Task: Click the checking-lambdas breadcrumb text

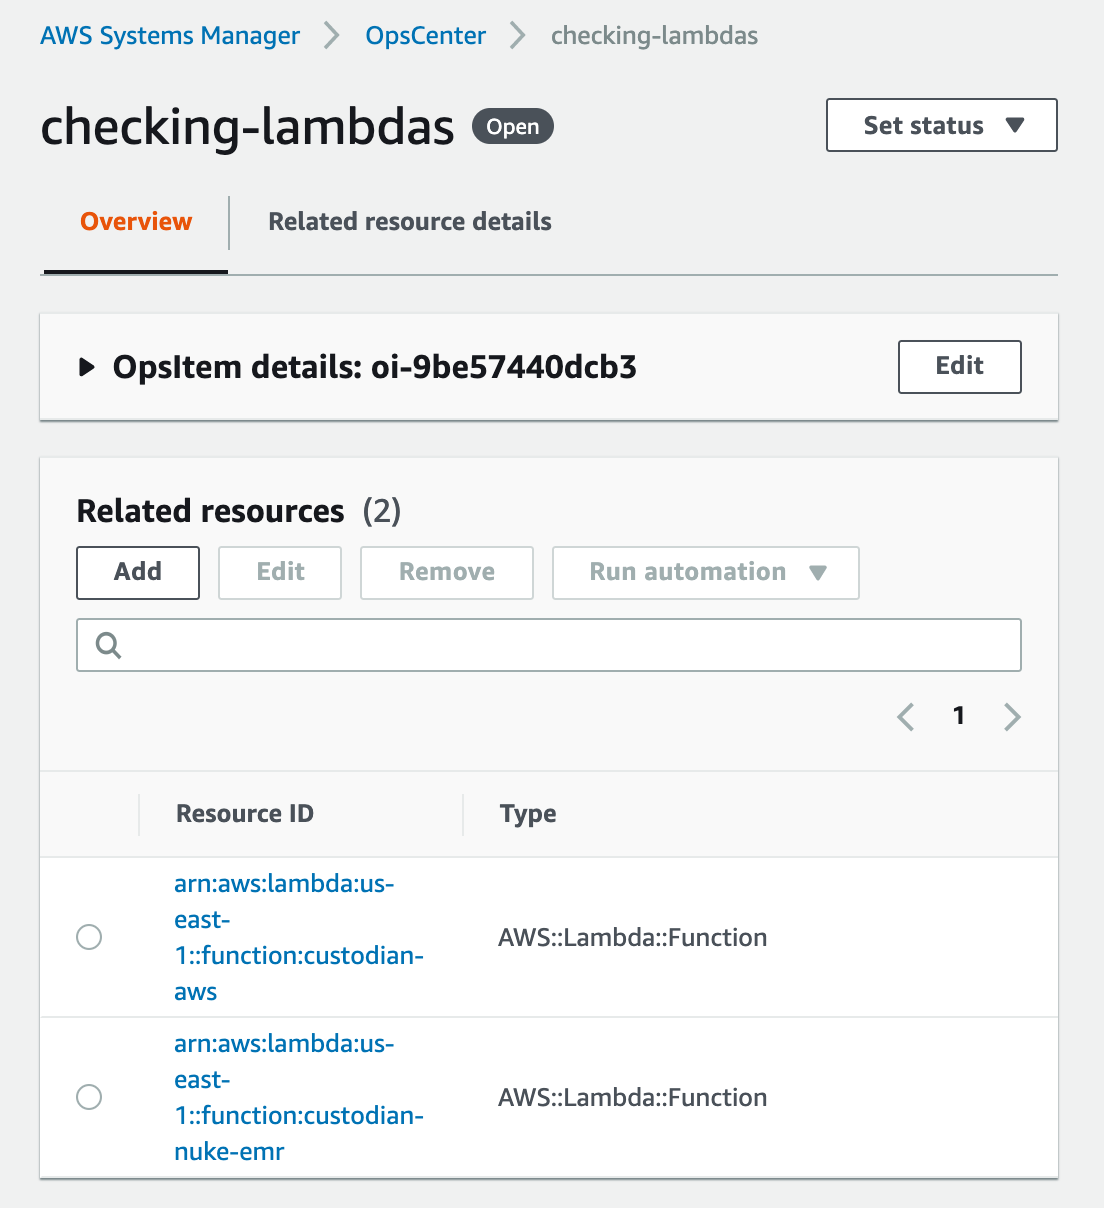Action: (x=655, y=36)
